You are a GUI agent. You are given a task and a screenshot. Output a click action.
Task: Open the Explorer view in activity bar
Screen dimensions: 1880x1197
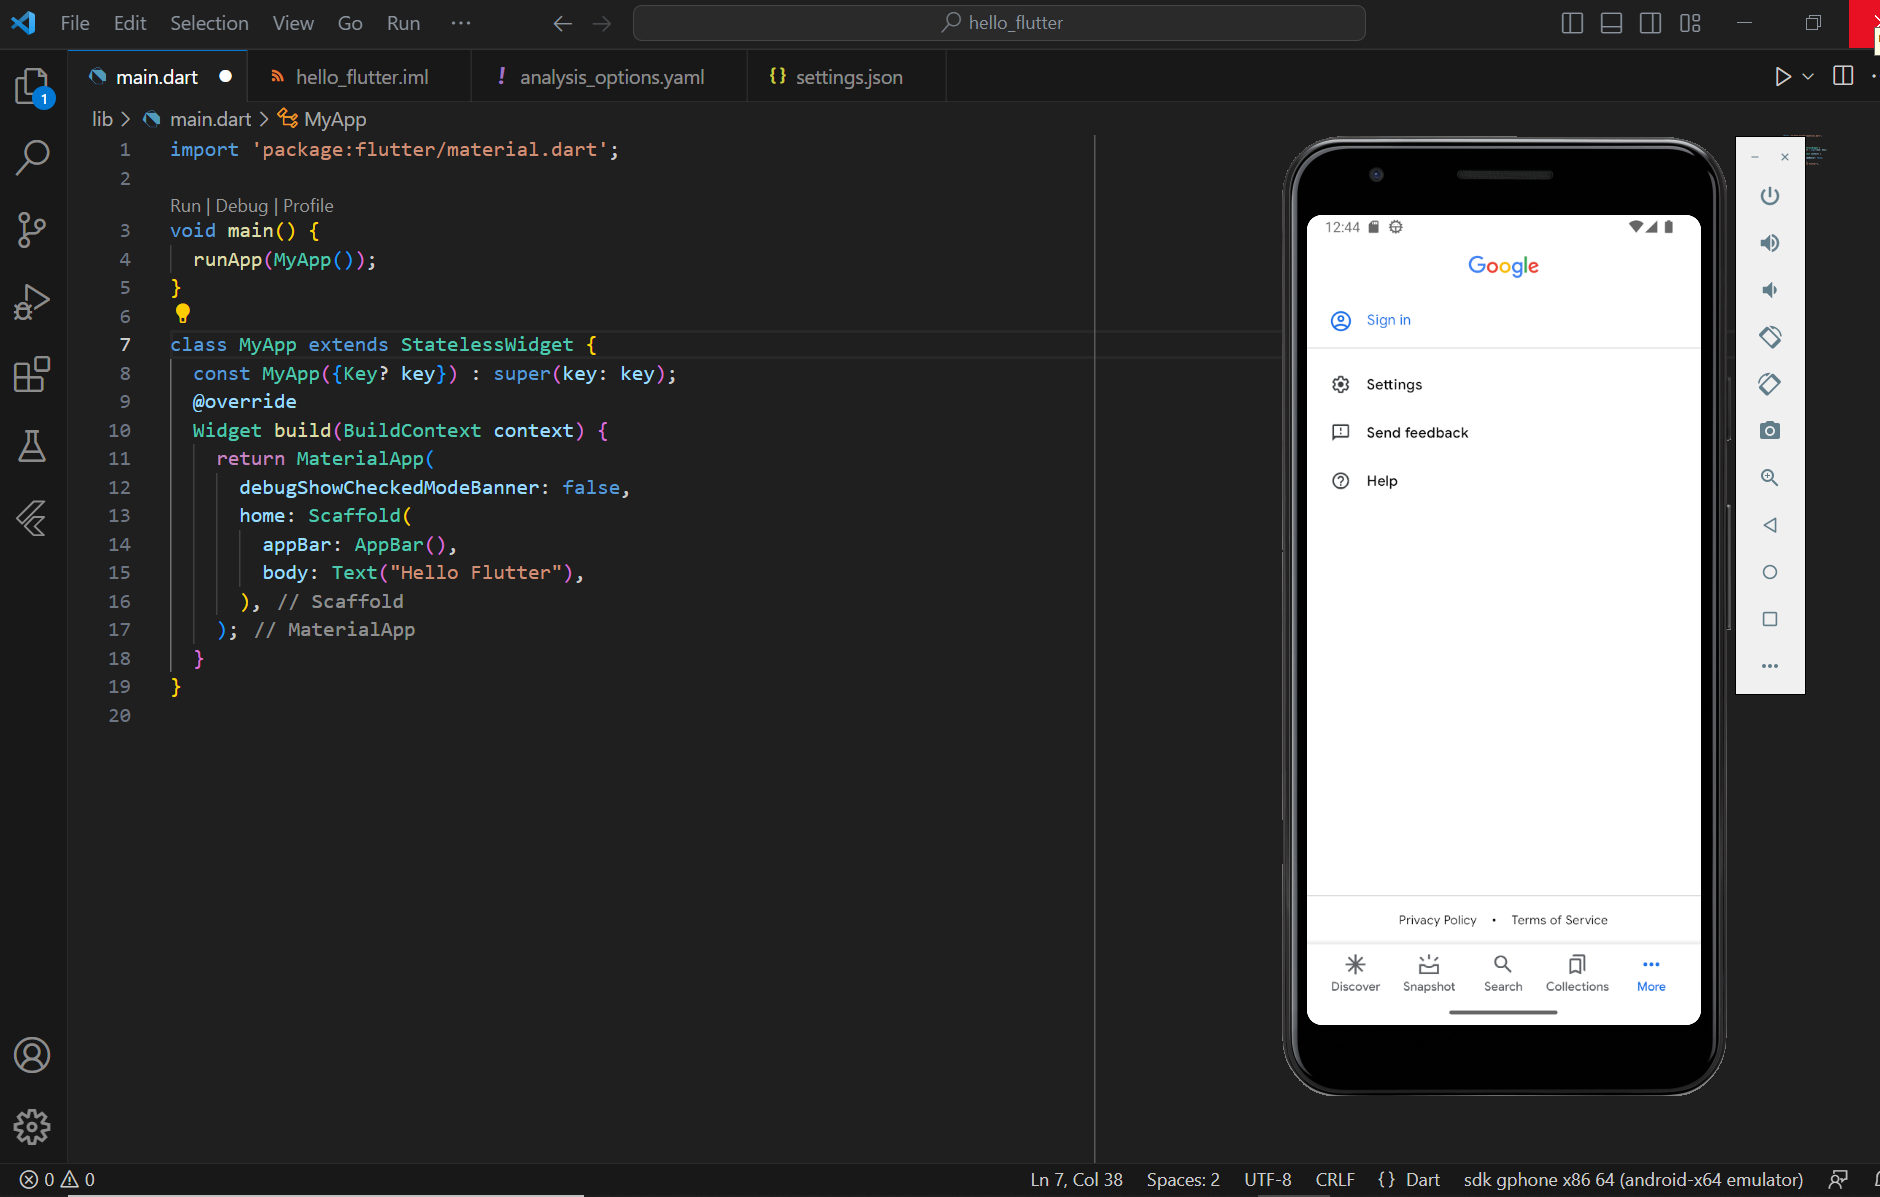[x=33, y=87]
